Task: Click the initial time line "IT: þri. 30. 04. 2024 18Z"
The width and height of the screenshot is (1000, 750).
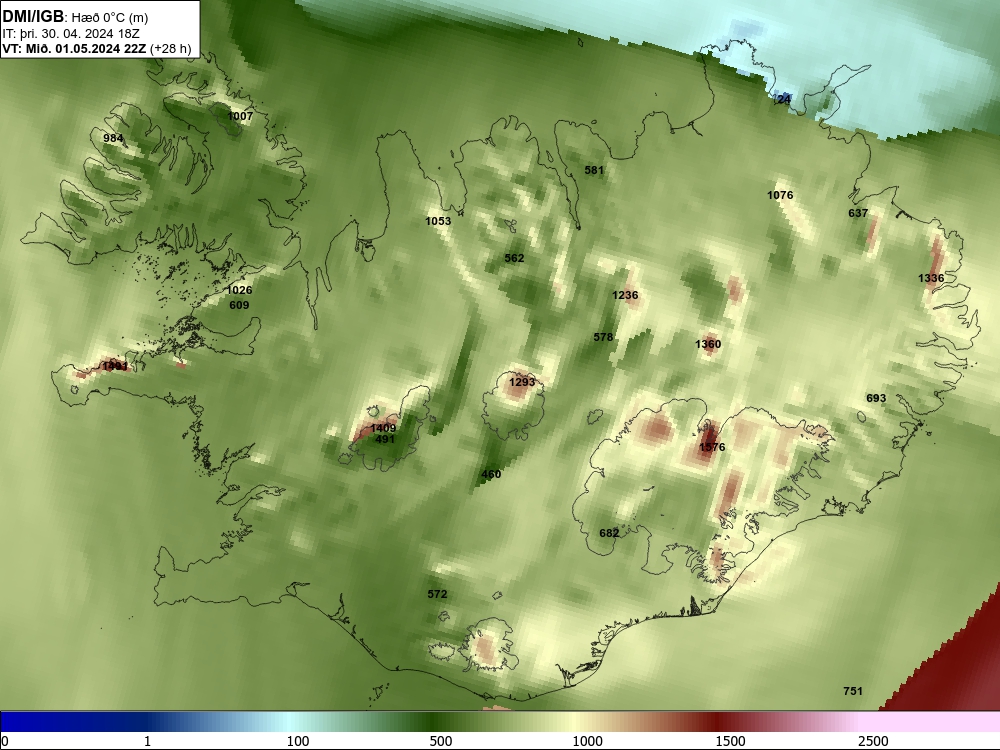Action: coord(71,34)
